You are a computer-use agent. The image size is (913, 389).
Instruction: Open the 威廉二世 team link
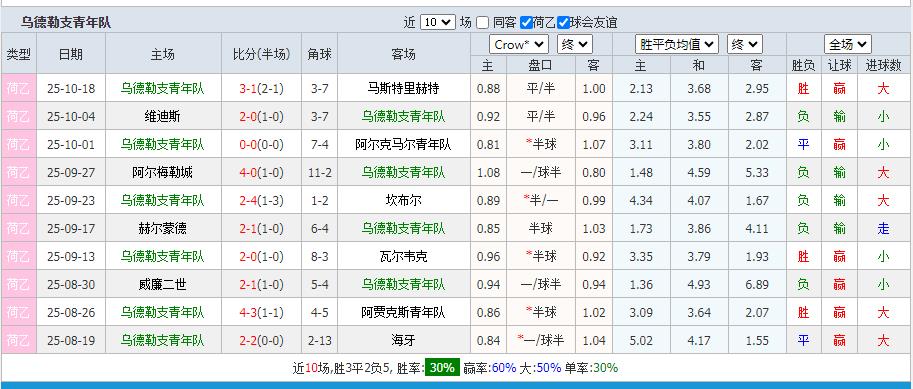click(162, 284)
